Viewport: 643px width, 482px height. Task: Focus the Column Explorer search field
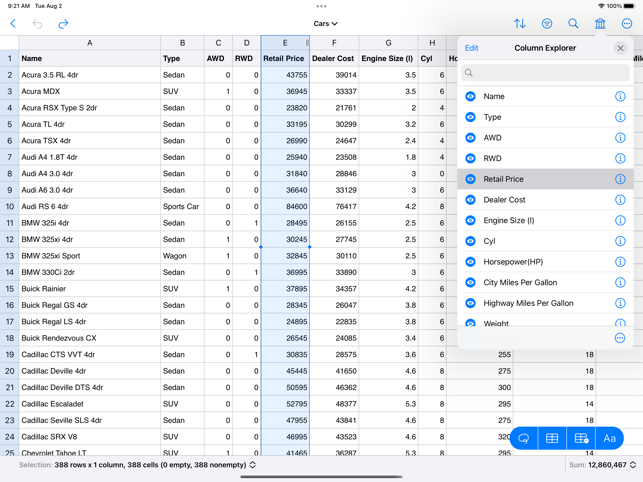pyautogui.click(x=545, y=73)
